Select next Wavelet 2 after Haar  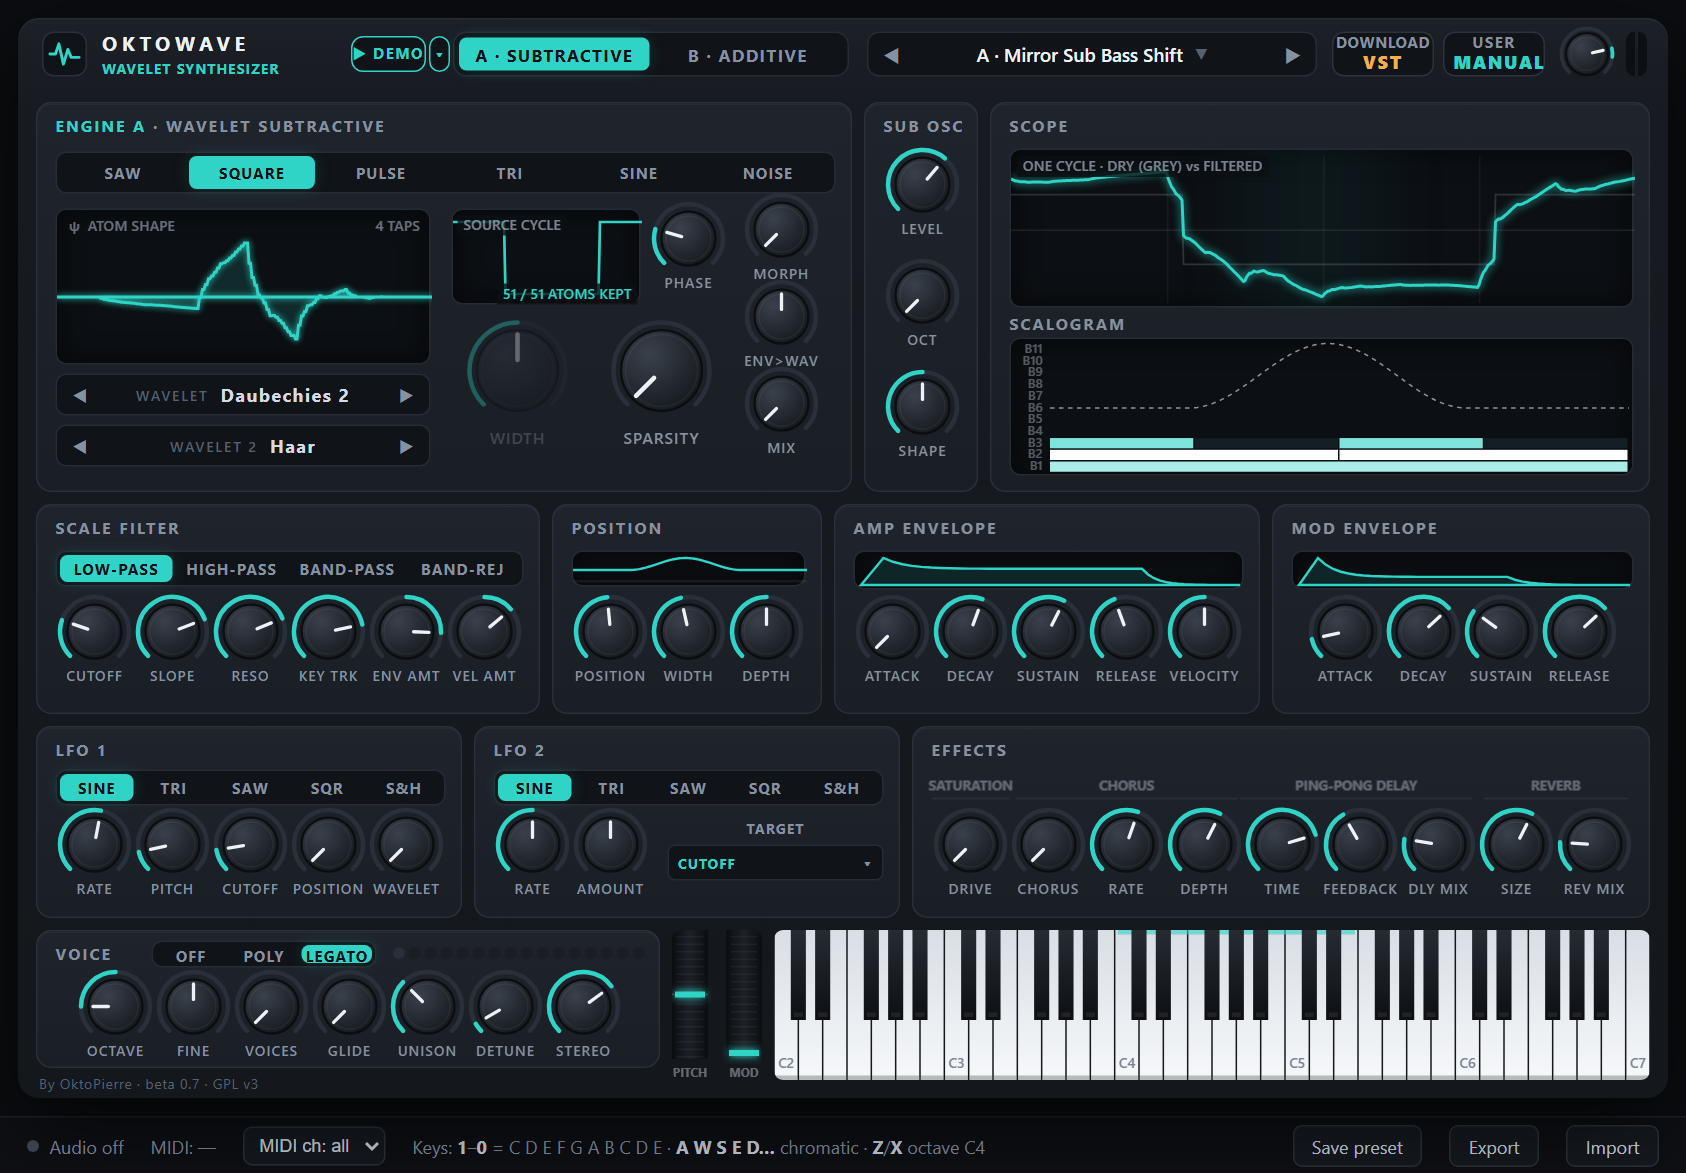(406, 447)
